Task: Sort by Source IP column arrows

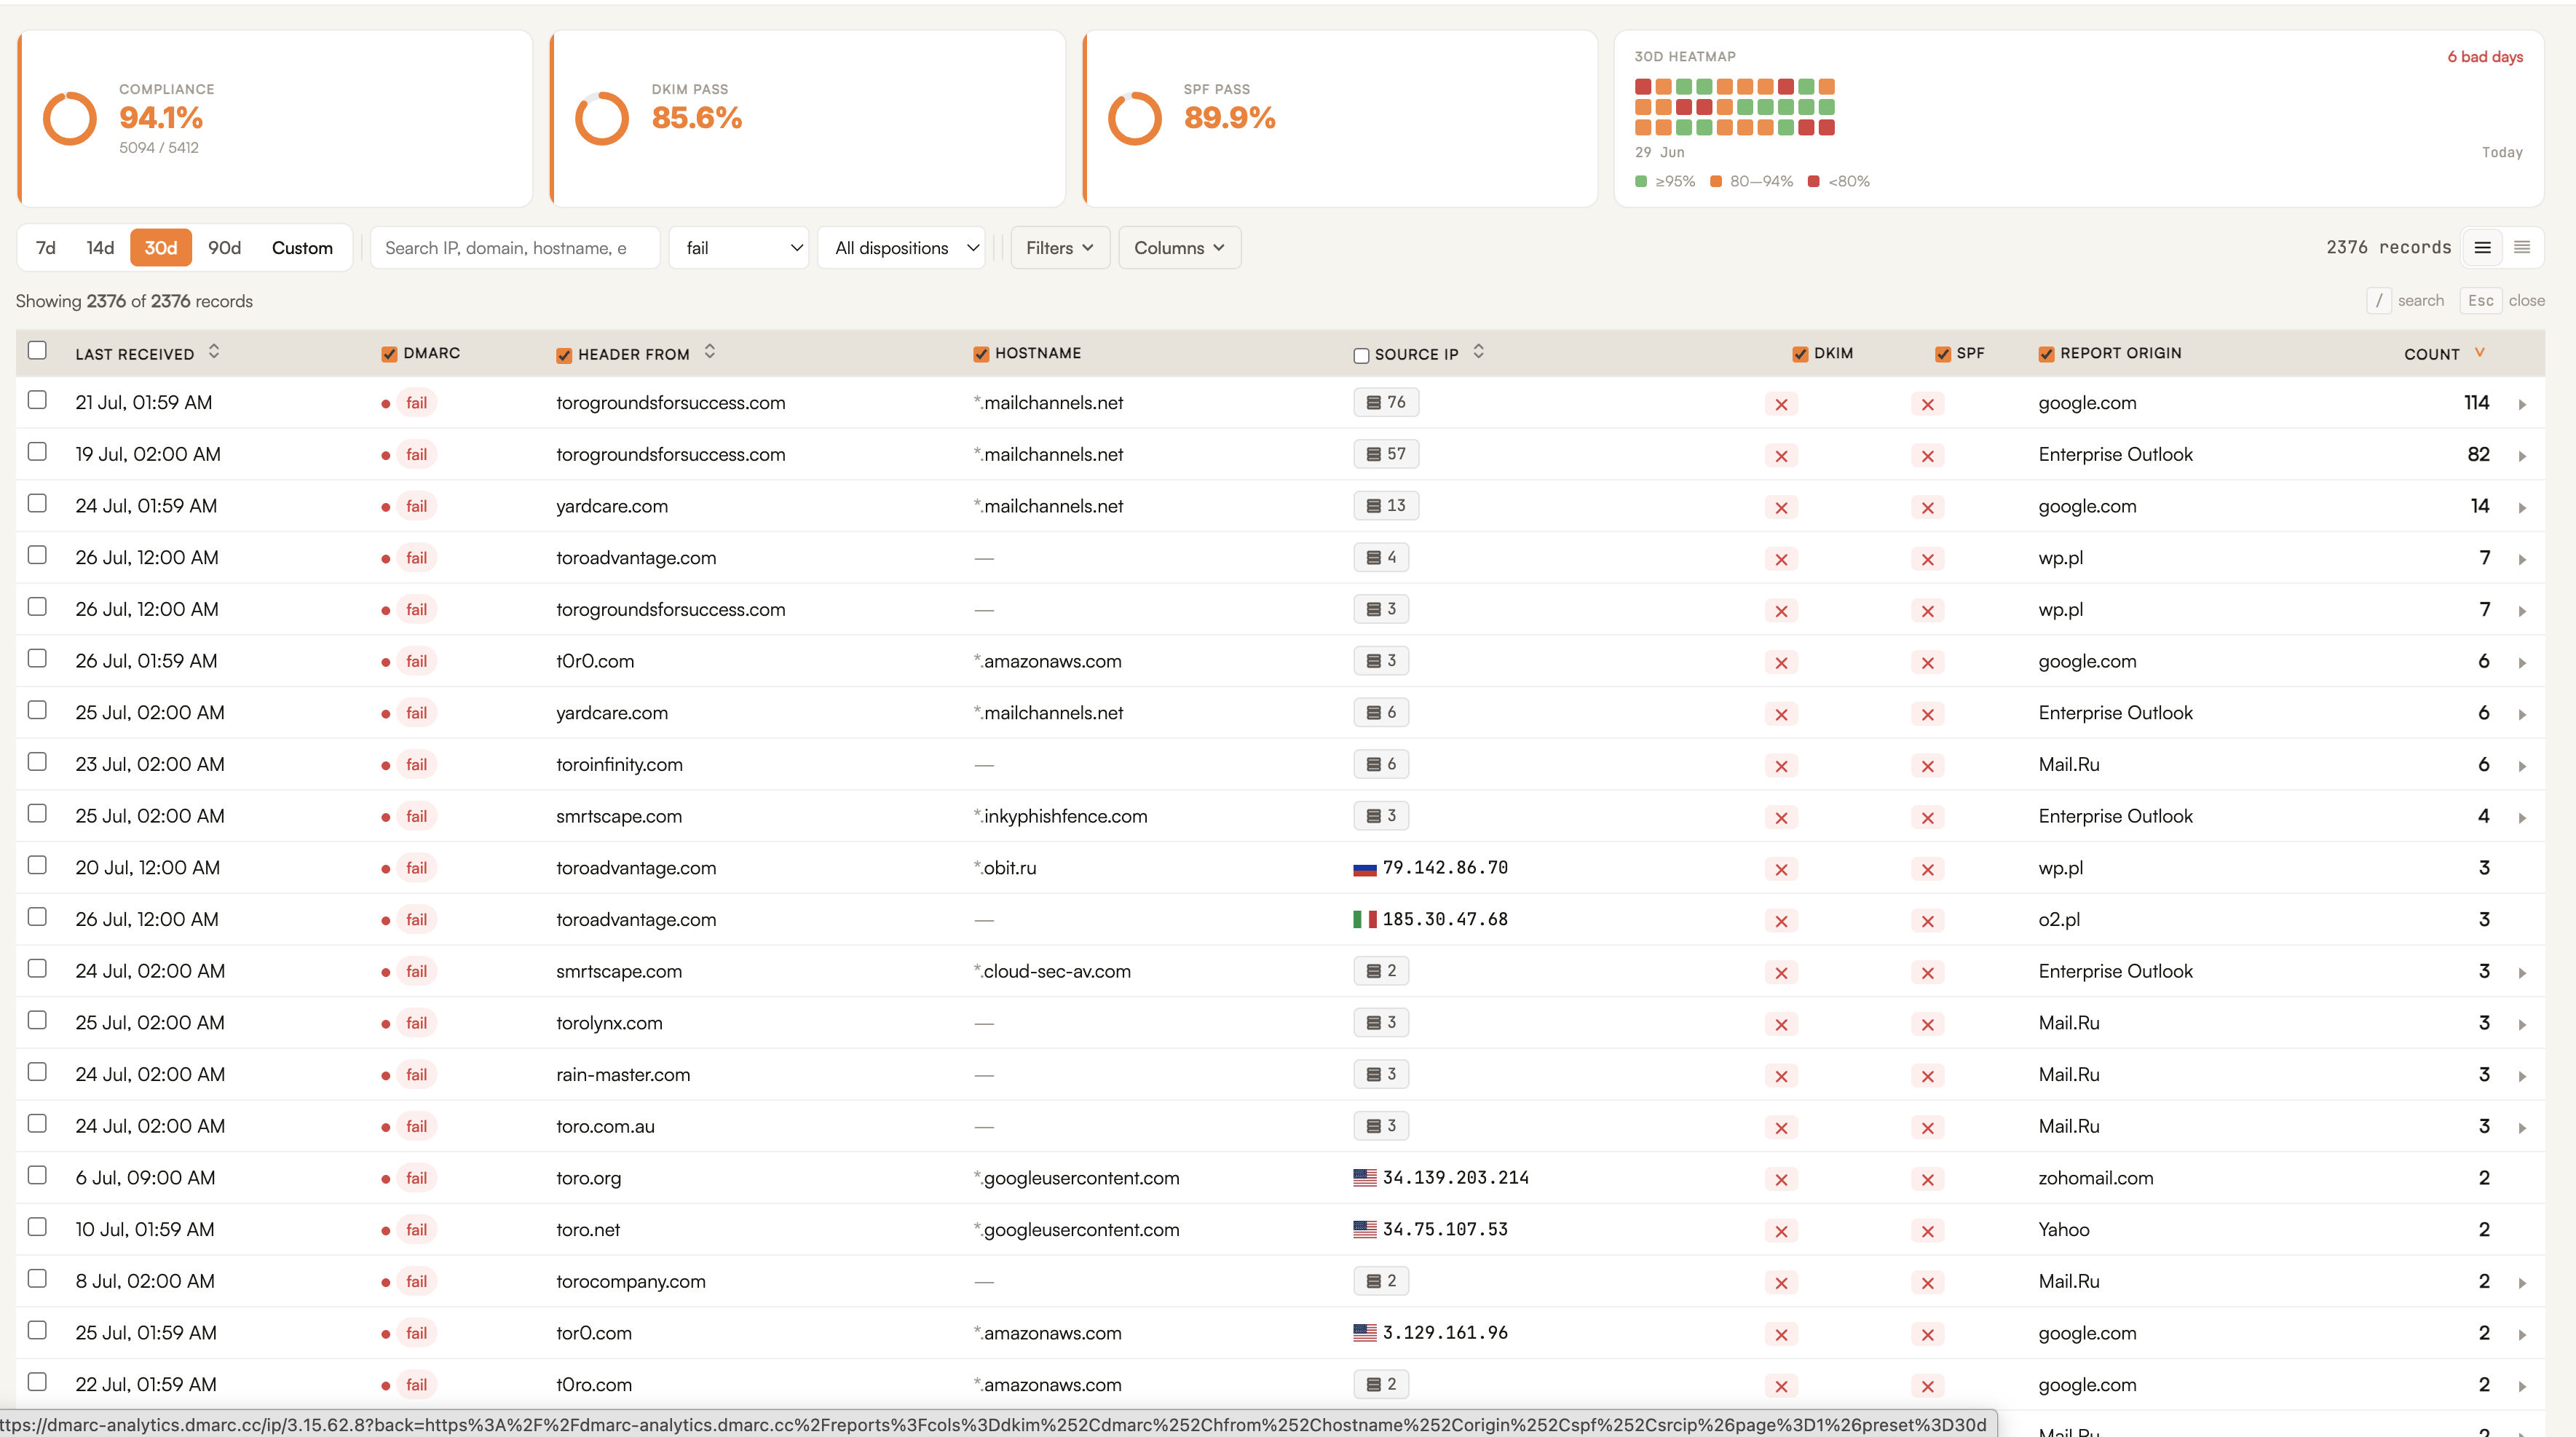Action: pos(1479,352)
